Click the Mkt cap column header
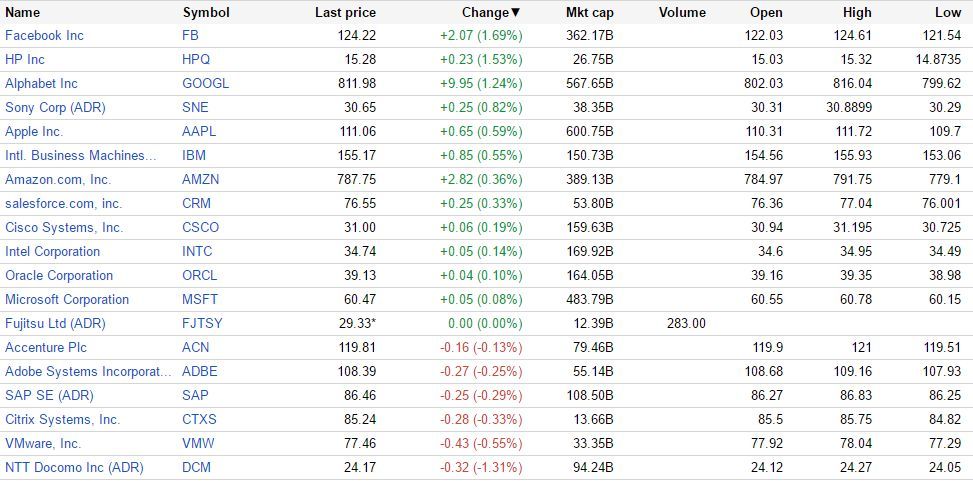Screen dimensions: 973x481 click(x=589, y=13)
